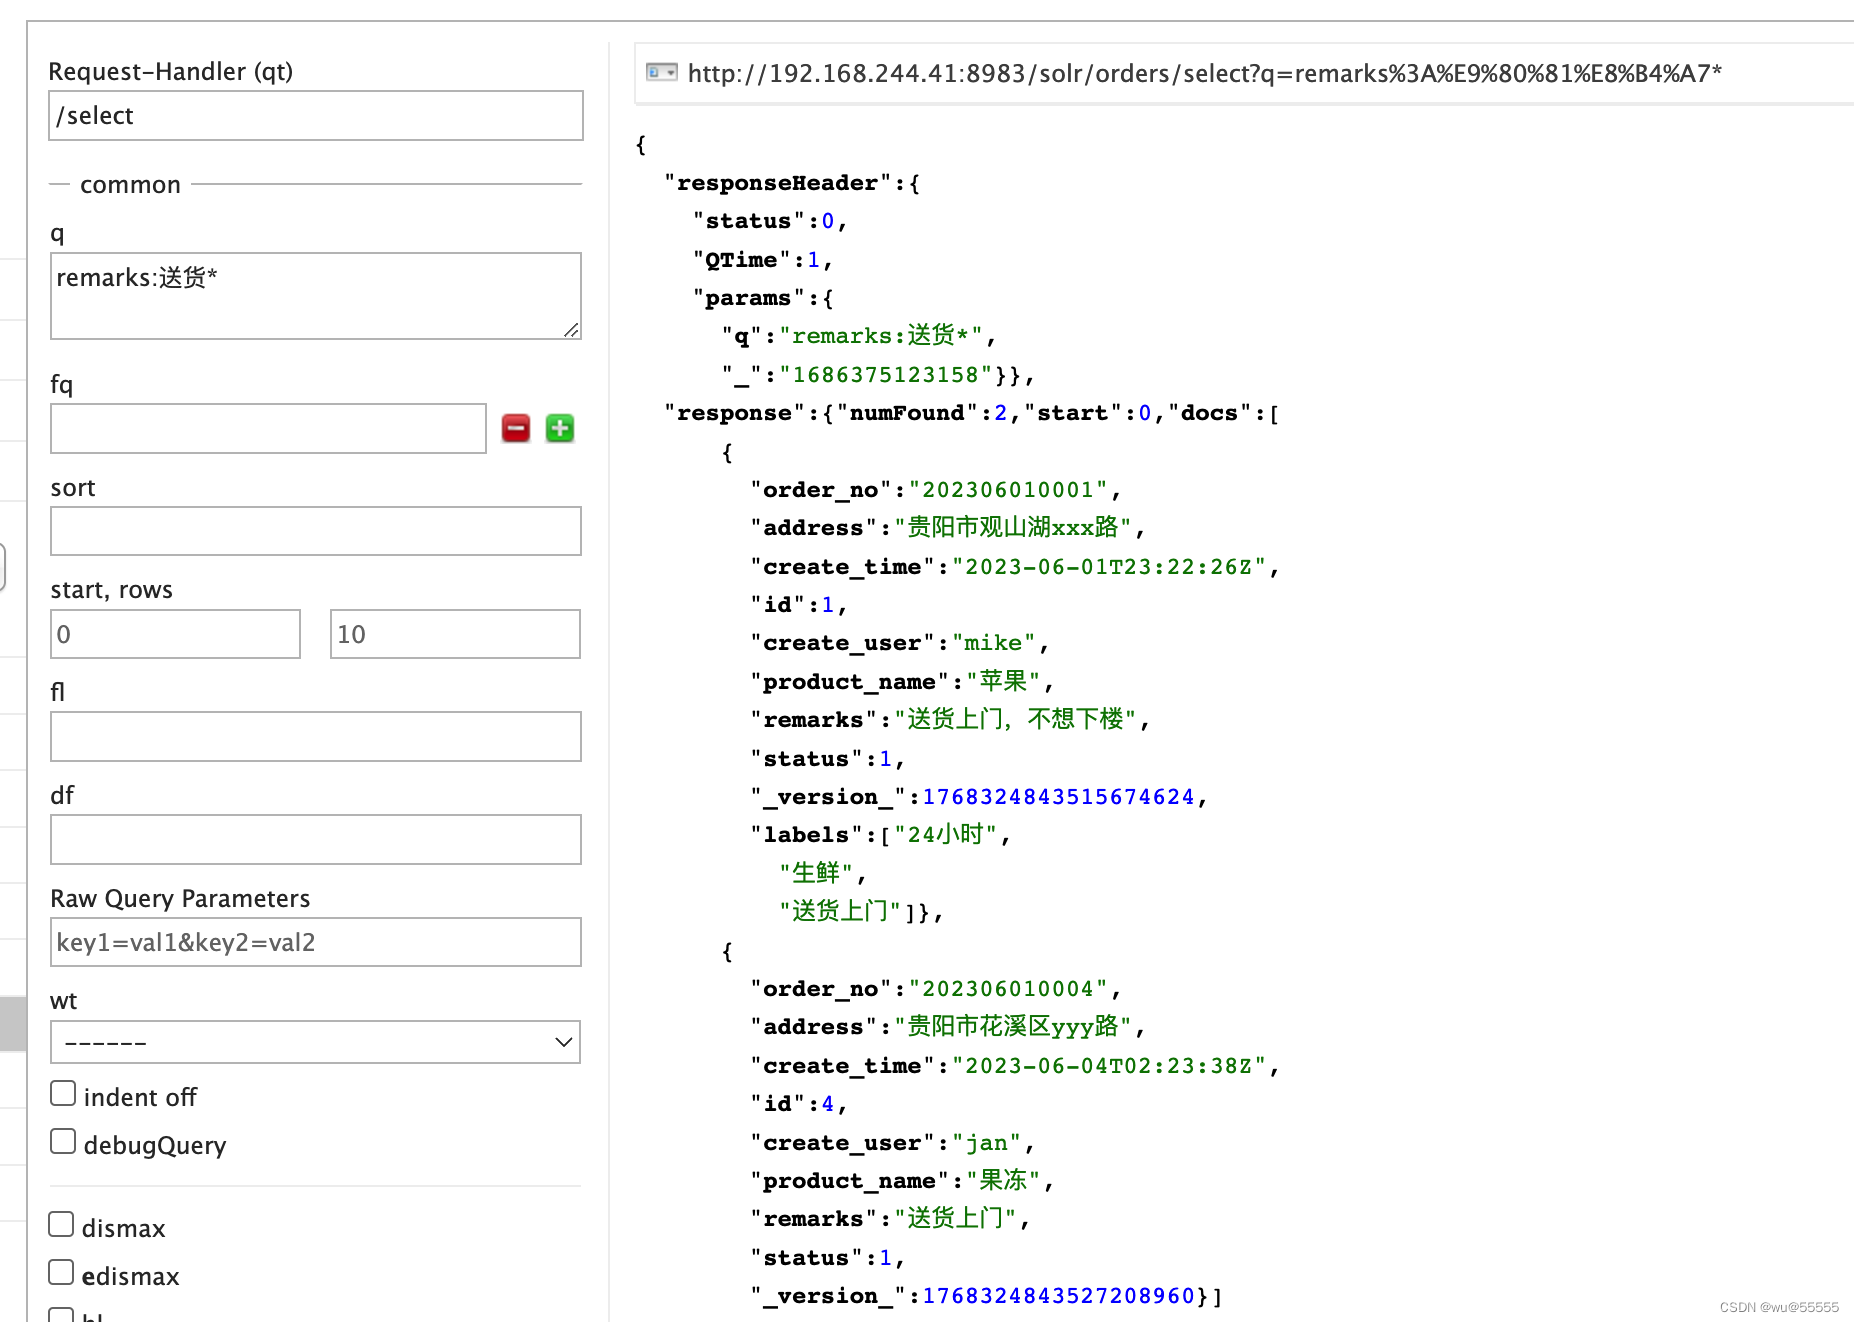Enable the dismax checkbox
The width and height of the screenshot is (1854, 1322).
pos(62,1225)
